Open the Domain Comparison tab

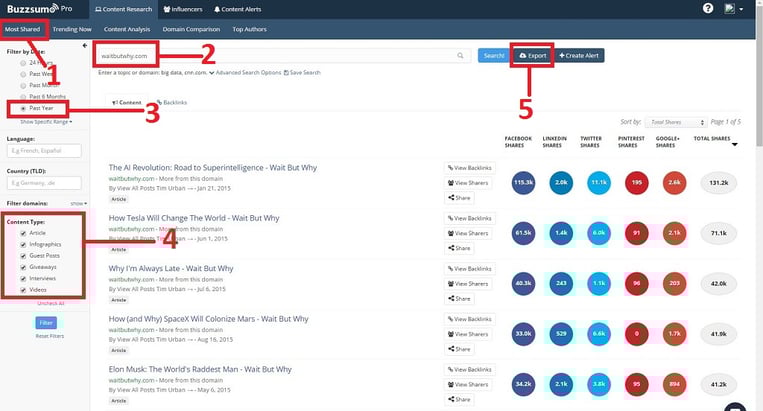pos(191,29)
